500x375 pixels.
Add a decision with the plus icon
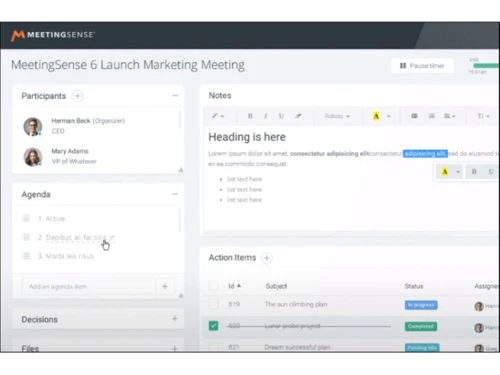click(175, 319)
